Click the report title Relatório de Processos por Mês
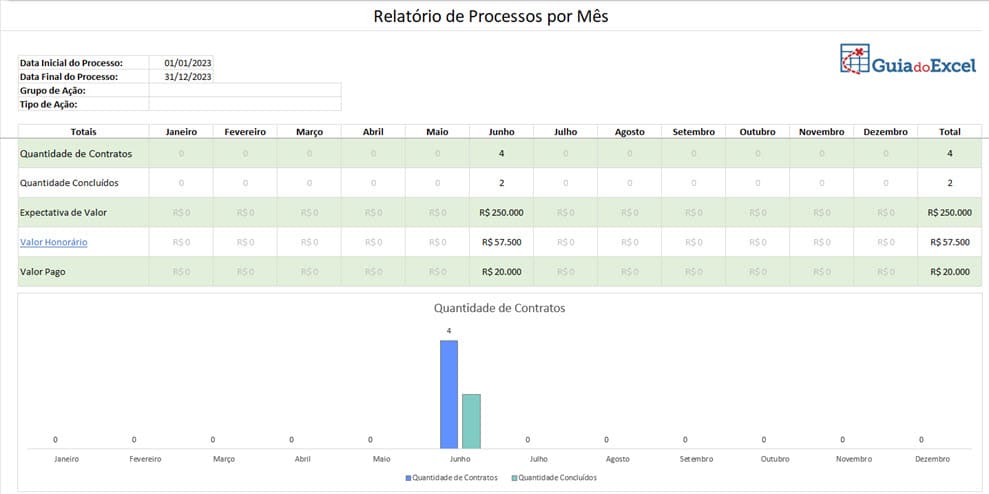The width and height of the screenshot is (989, 494). point(490,16)
